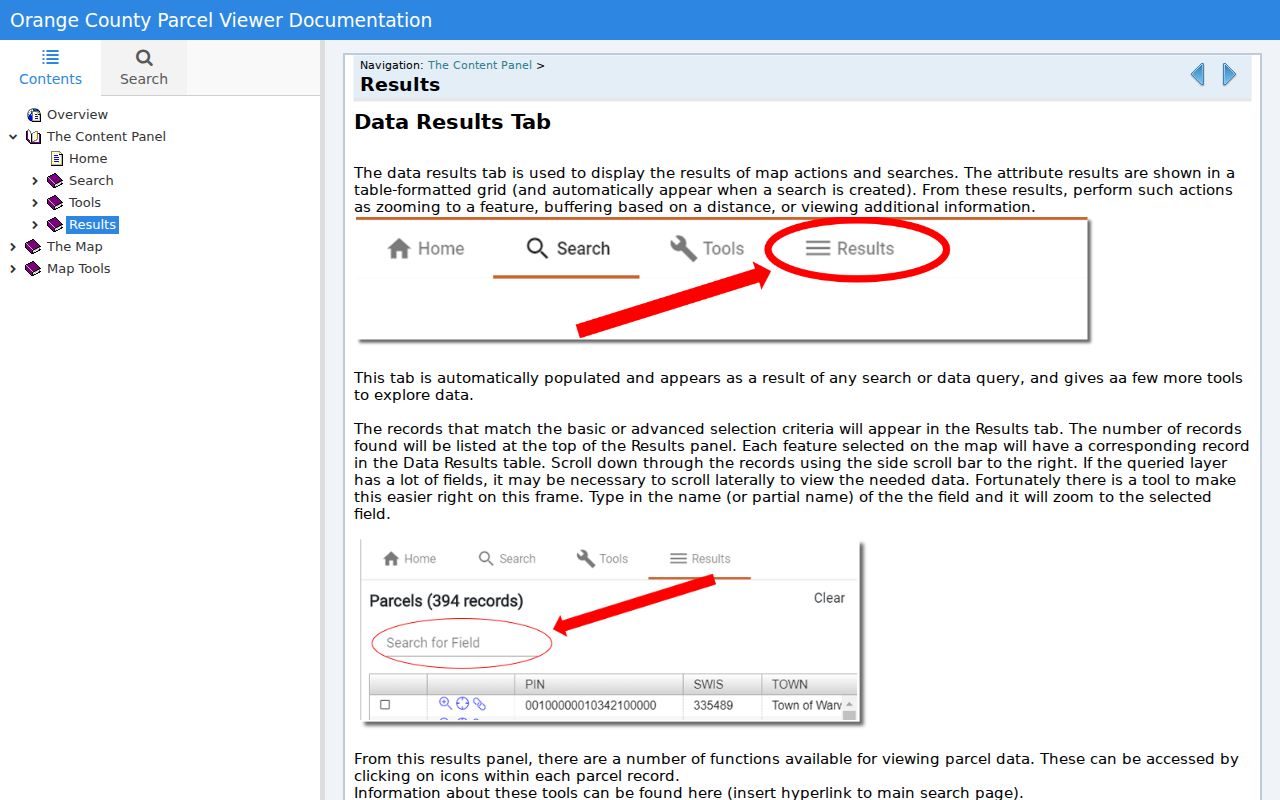Screen dimensions: 1280x800
Task: Click the book icon next to highlighted Results
Action: click(55, 225)
